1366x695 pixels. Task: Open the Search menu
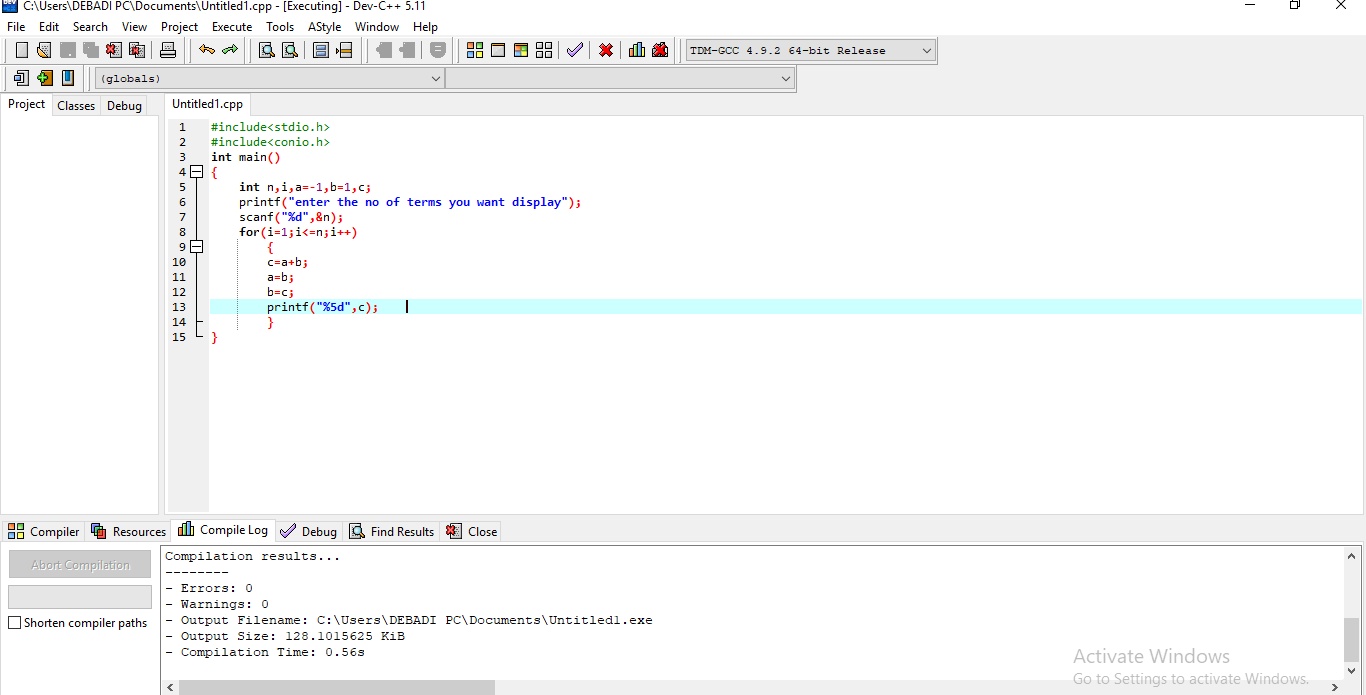(x=90, y=27)
